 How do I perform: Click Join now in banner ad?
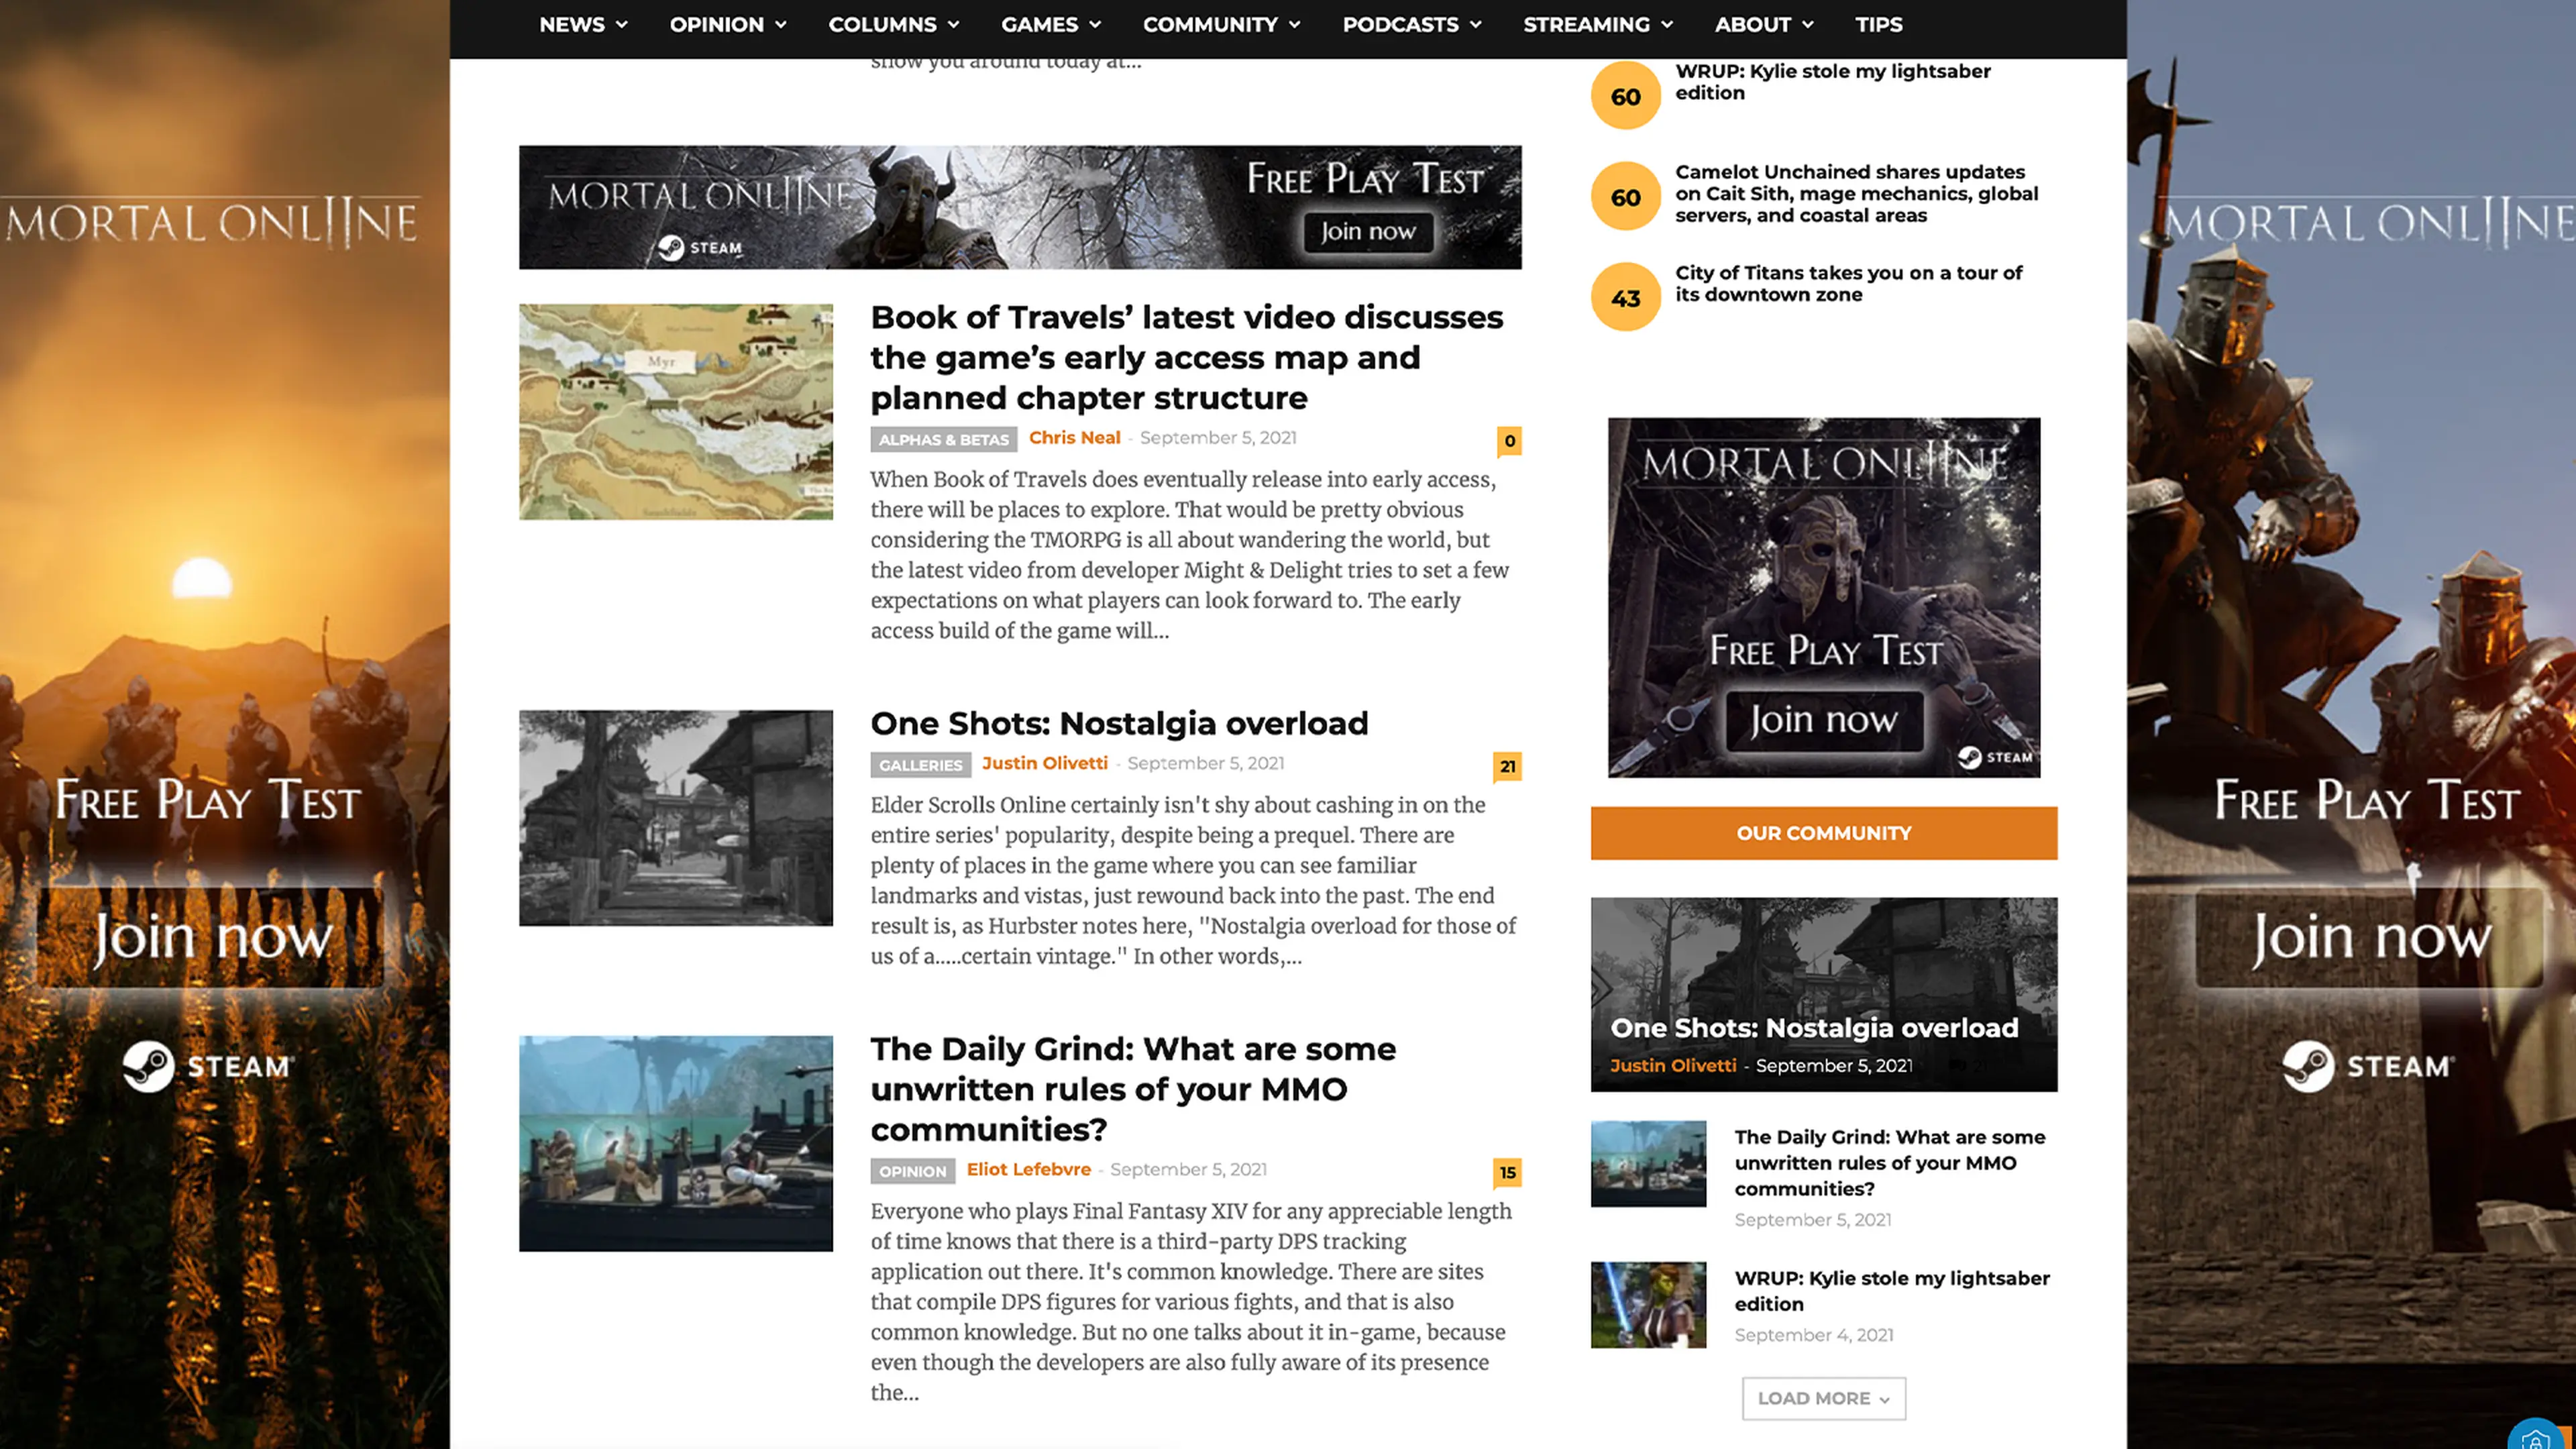[x=1367, y=232]
